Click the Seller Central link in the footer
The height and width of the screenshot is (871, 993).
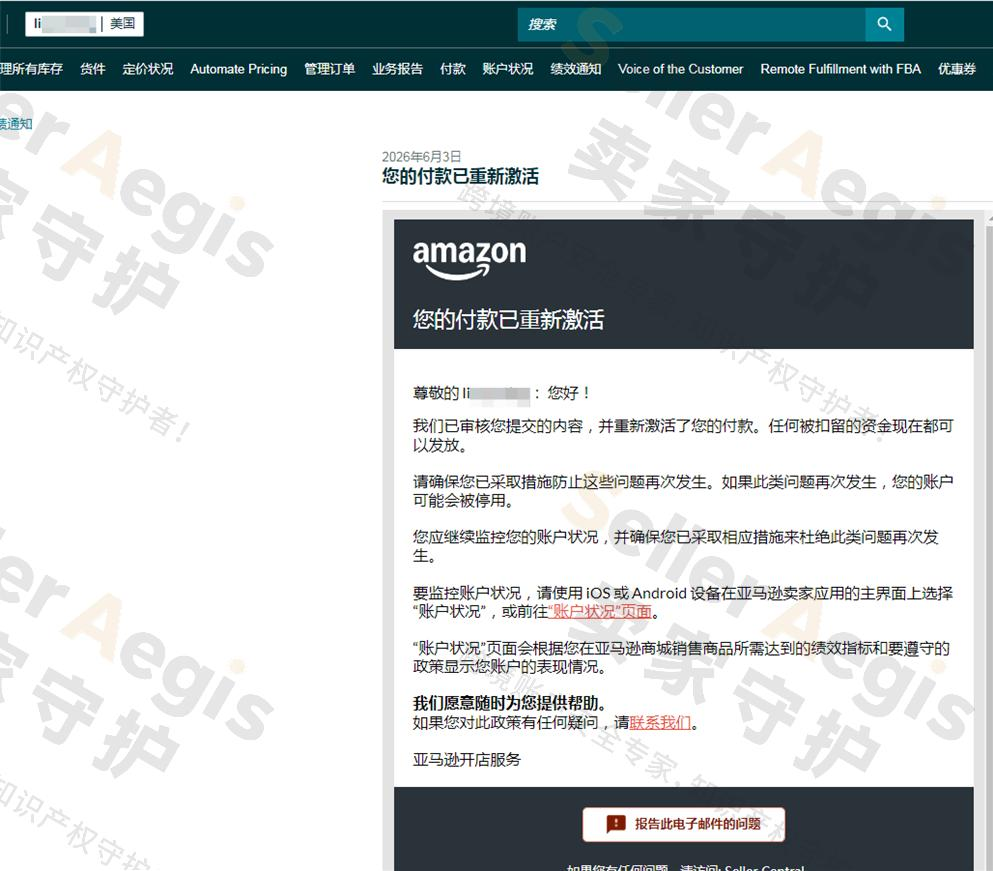pyautogui.click(x=764, y=867)
